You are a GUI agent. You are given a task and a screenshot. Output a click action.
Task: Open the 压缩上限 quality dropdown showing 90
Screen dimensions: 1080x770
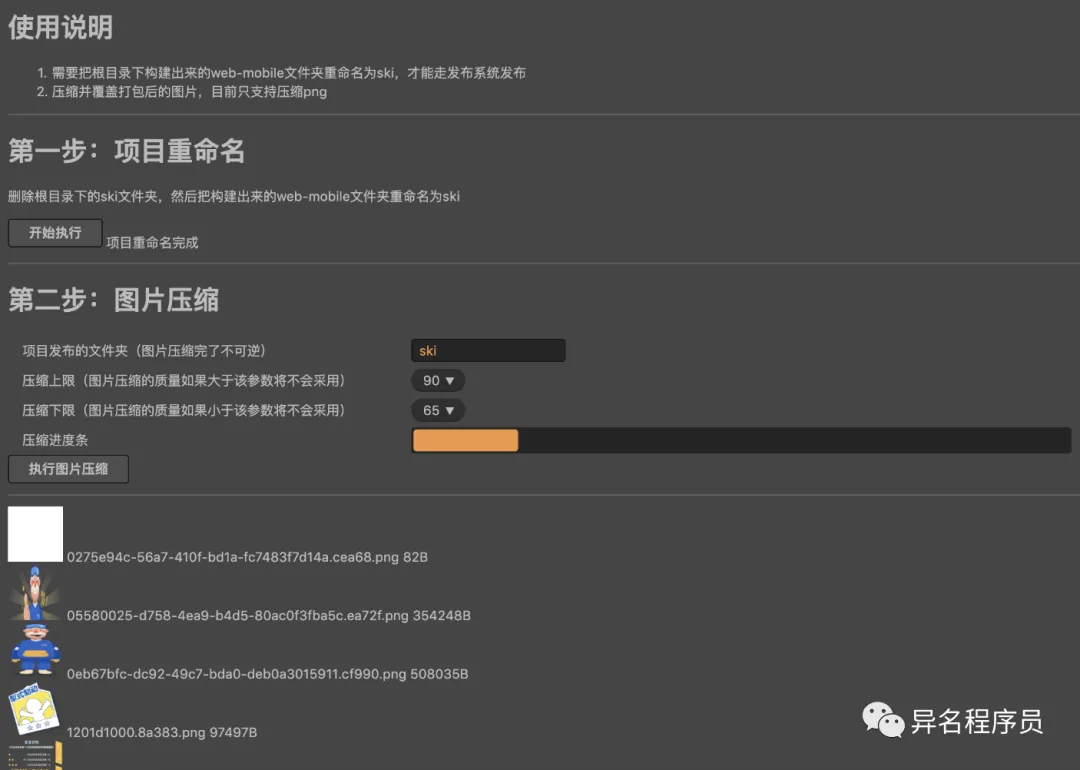coord(437,380)
